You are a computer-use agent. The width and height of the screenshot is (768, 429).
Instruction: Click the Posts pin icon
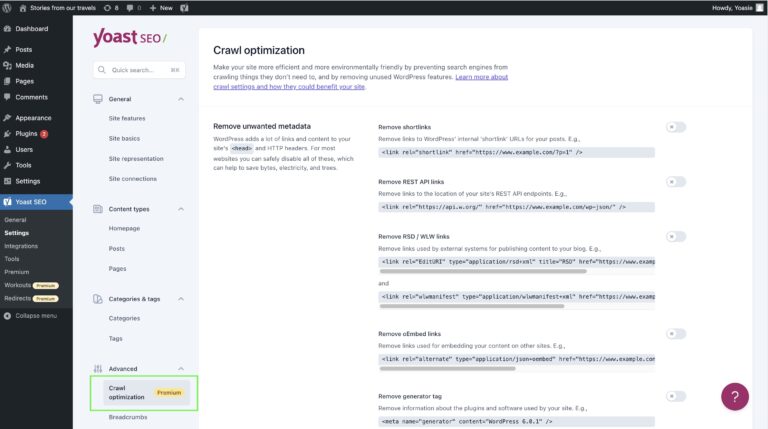(7, 49)
